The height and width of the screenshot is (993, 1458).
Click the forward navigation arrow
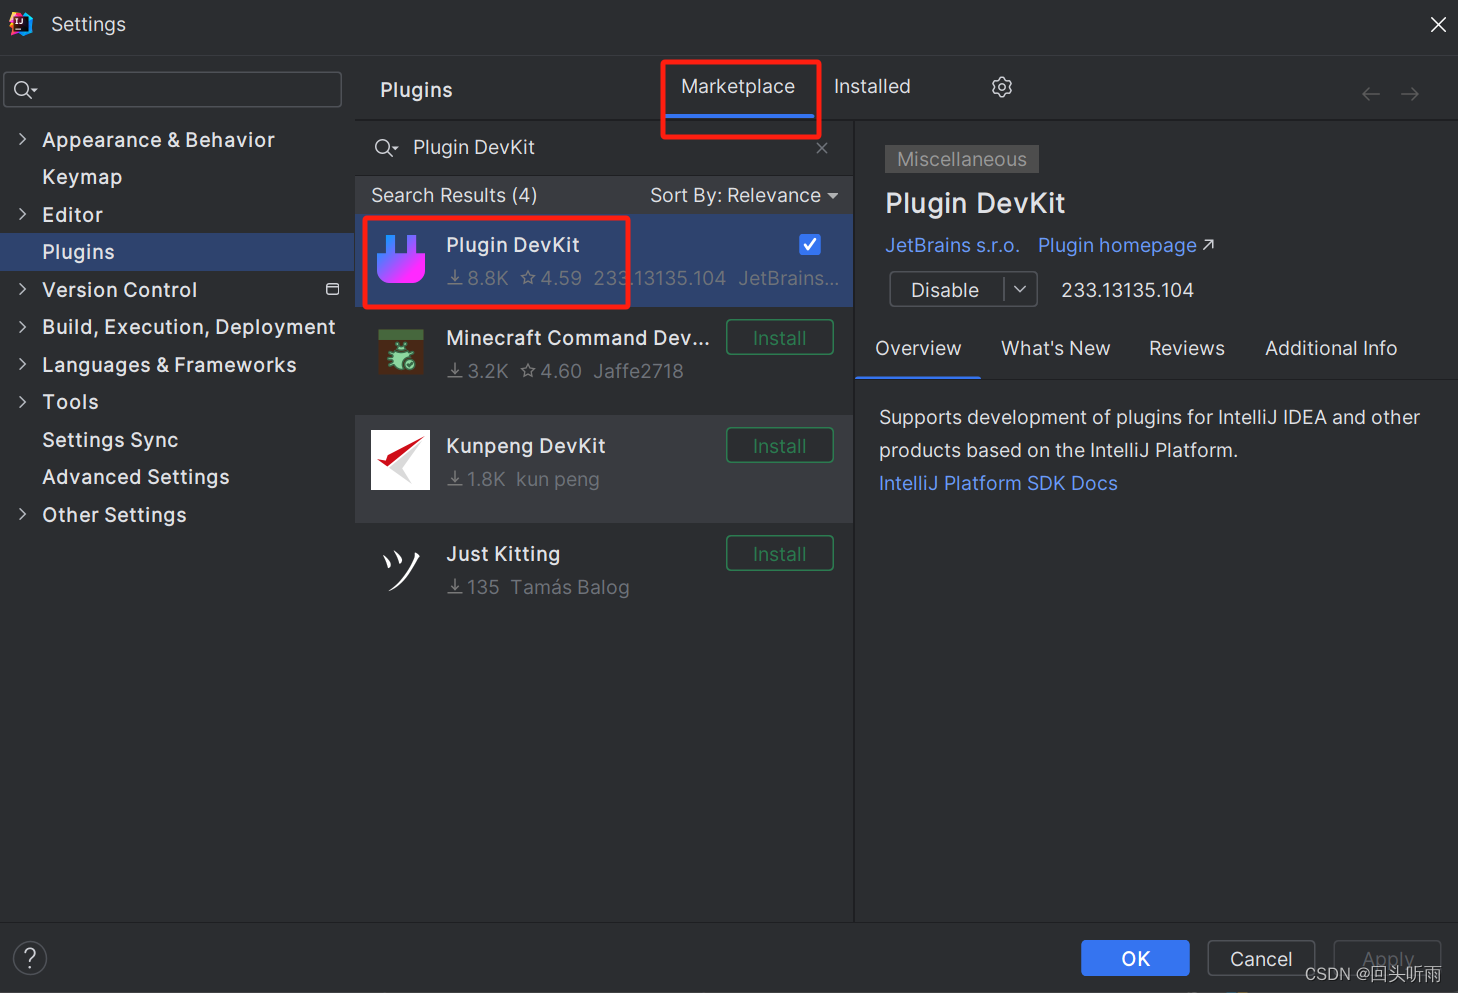pos(1410,94)
